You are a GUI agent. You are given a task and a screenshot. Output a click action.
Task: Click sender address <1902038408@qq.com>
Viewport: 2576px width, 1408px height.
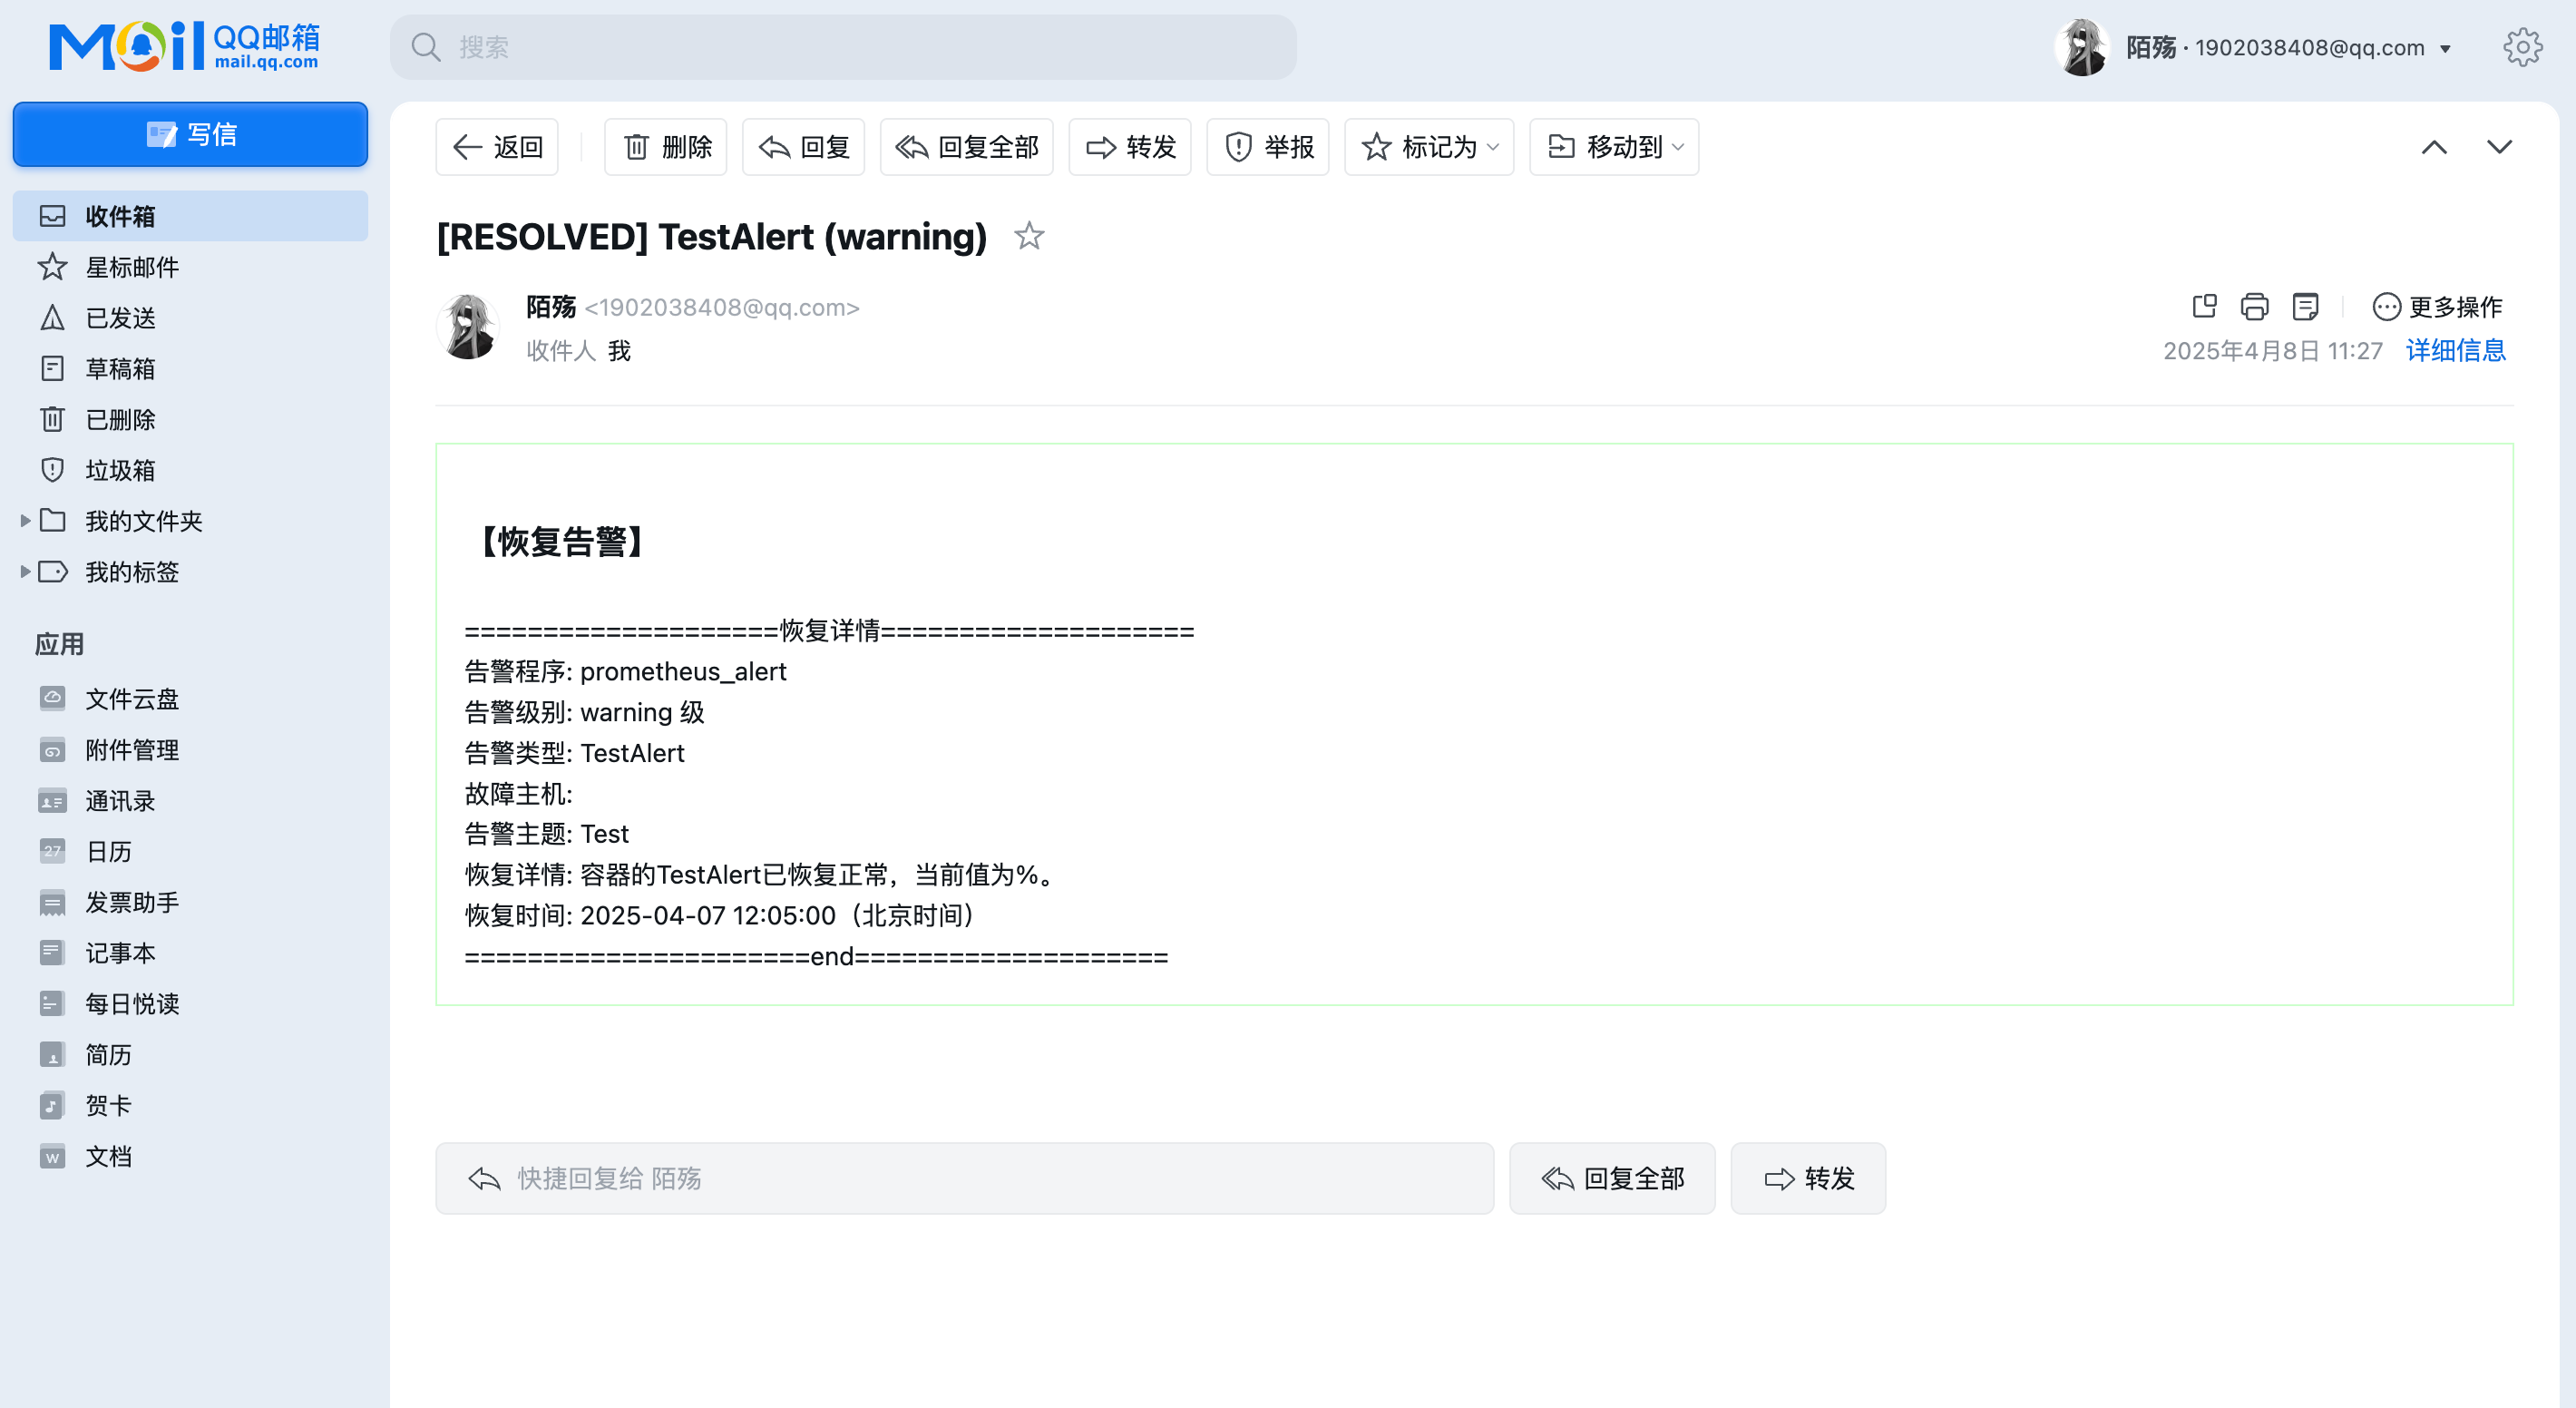click(x=722, y=307)
